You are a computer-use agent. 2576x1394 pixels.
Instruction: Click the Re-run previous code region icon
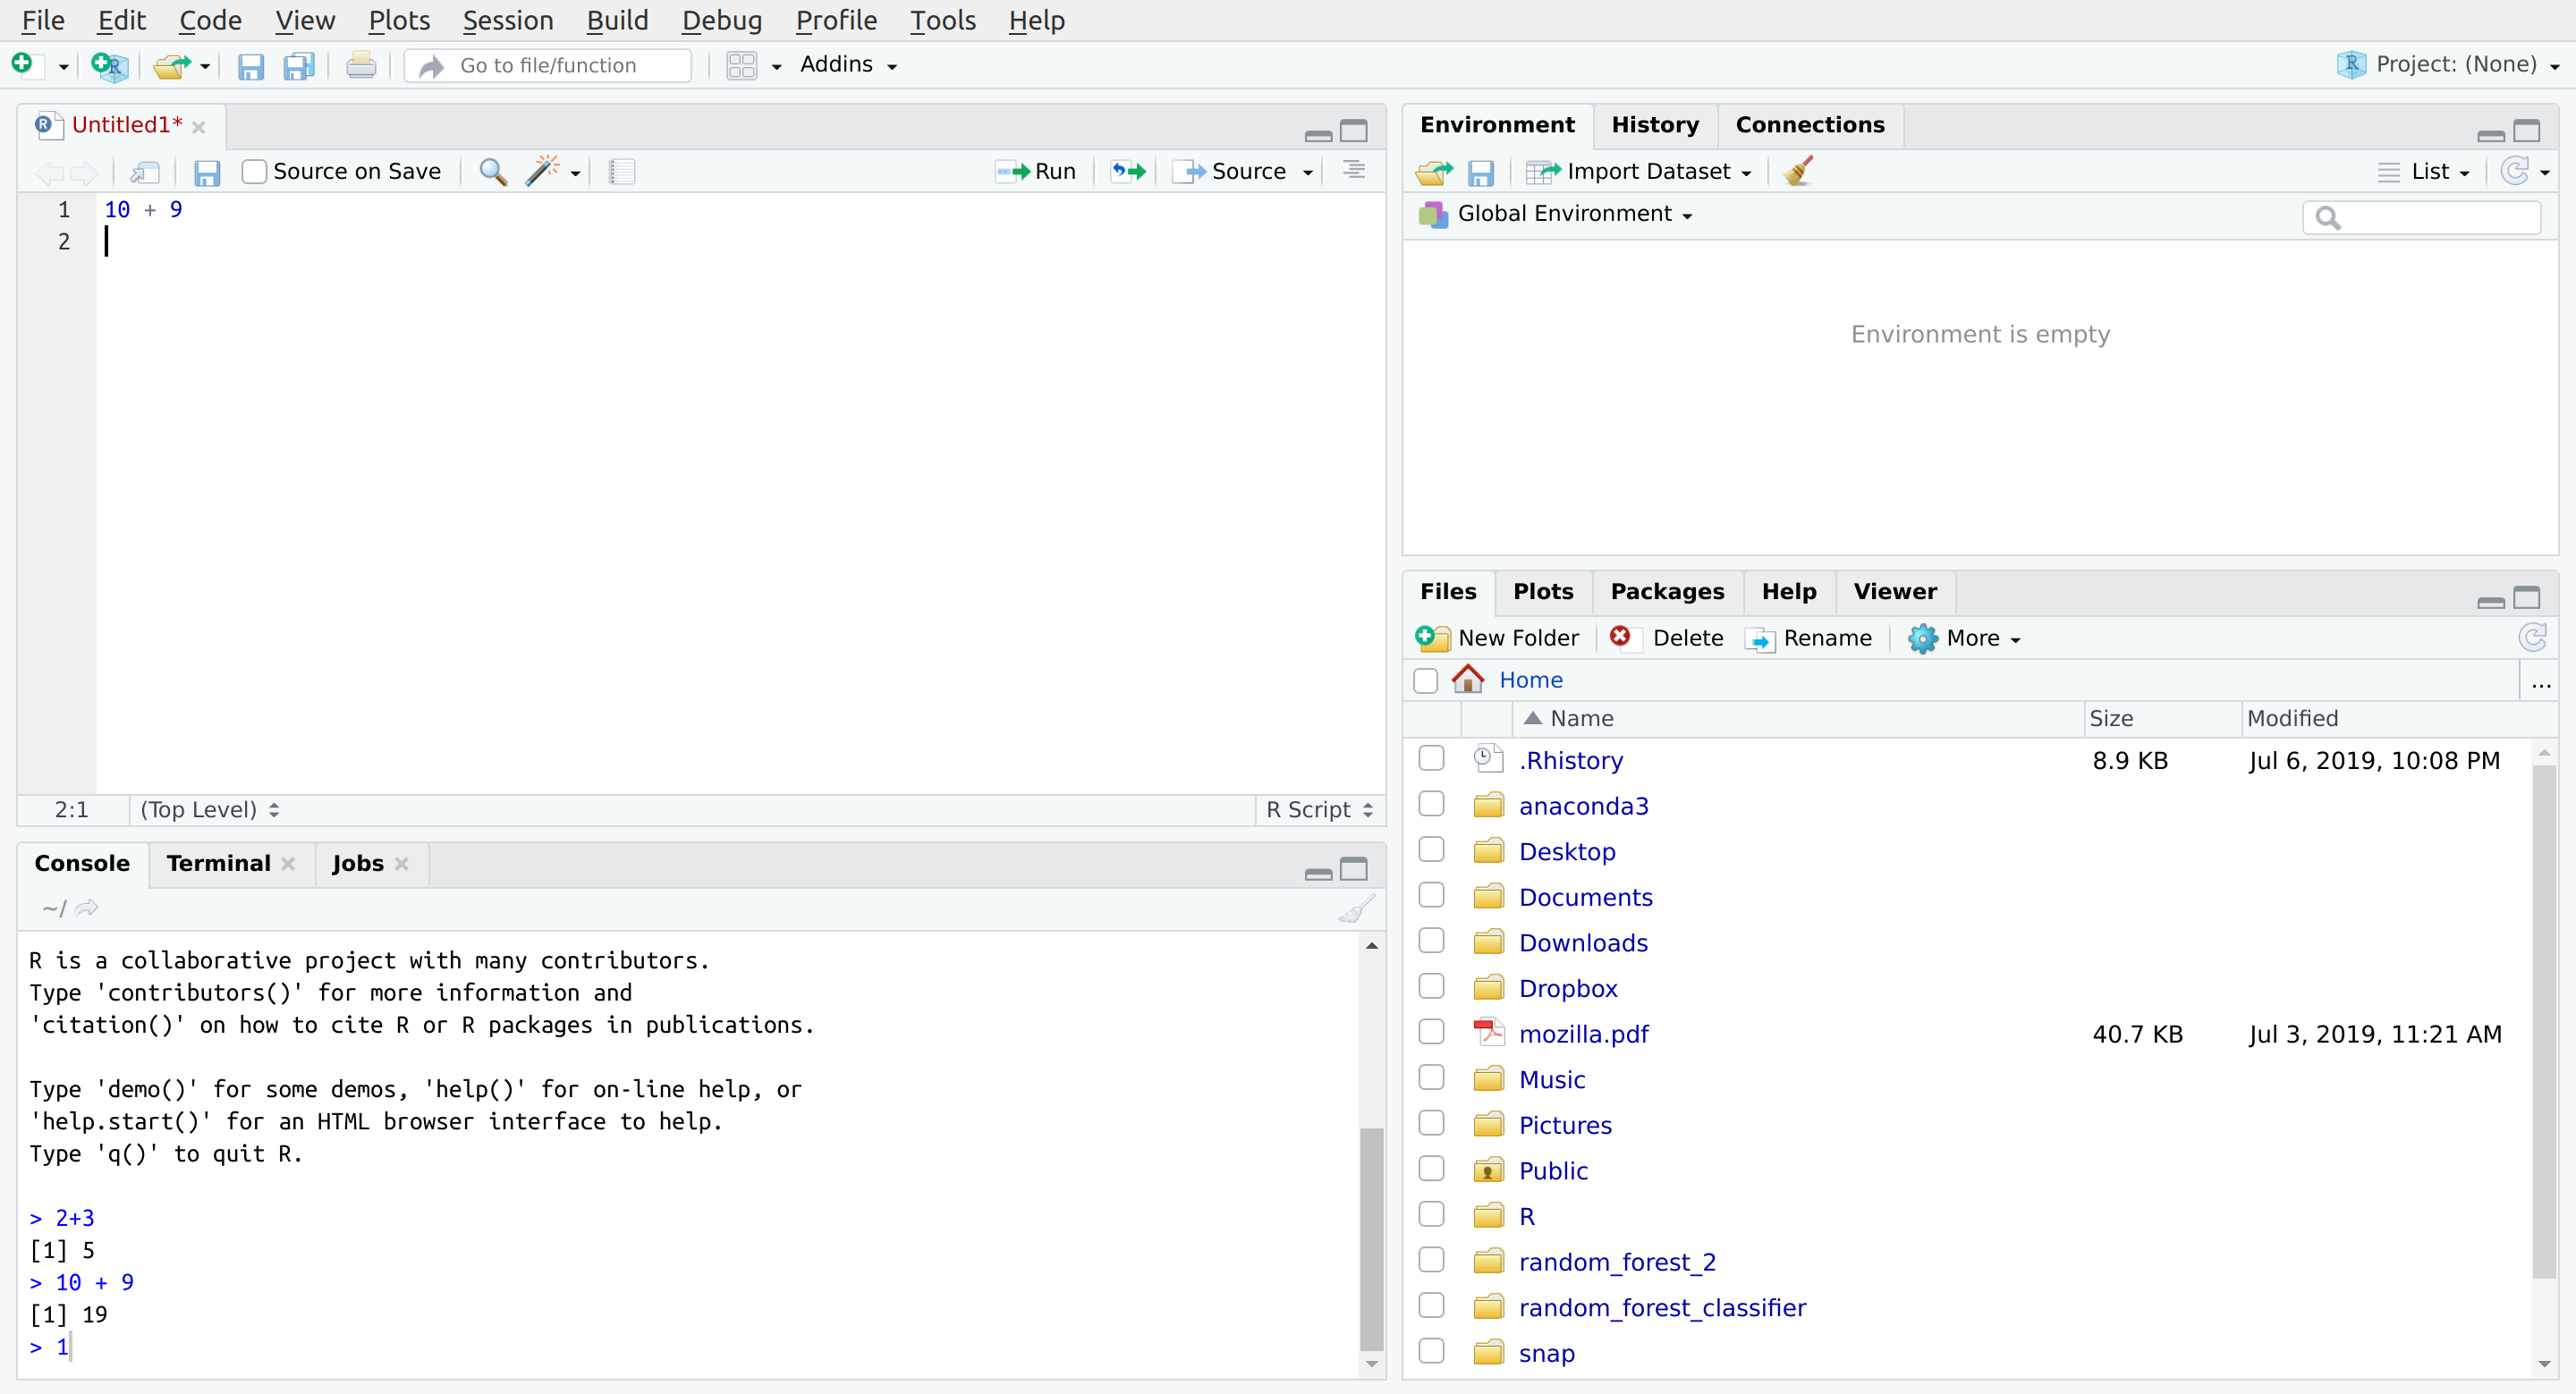point(1128,172)
